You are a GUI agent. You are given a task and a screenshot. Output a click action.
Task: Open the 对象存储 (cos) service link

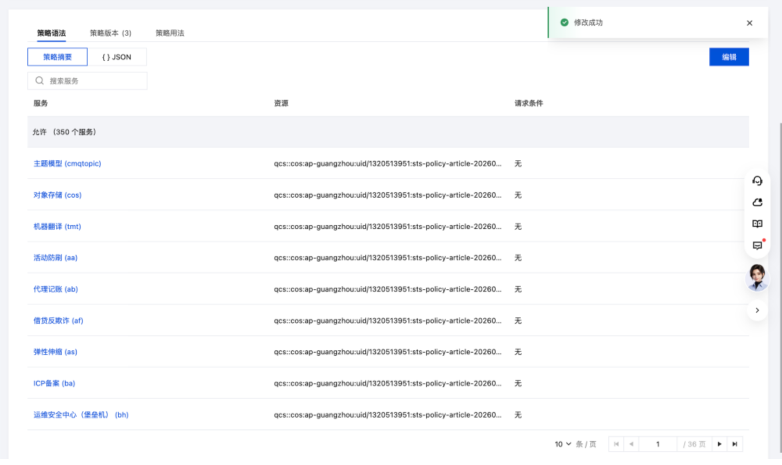pyautogui.click(x=57, y=195)
